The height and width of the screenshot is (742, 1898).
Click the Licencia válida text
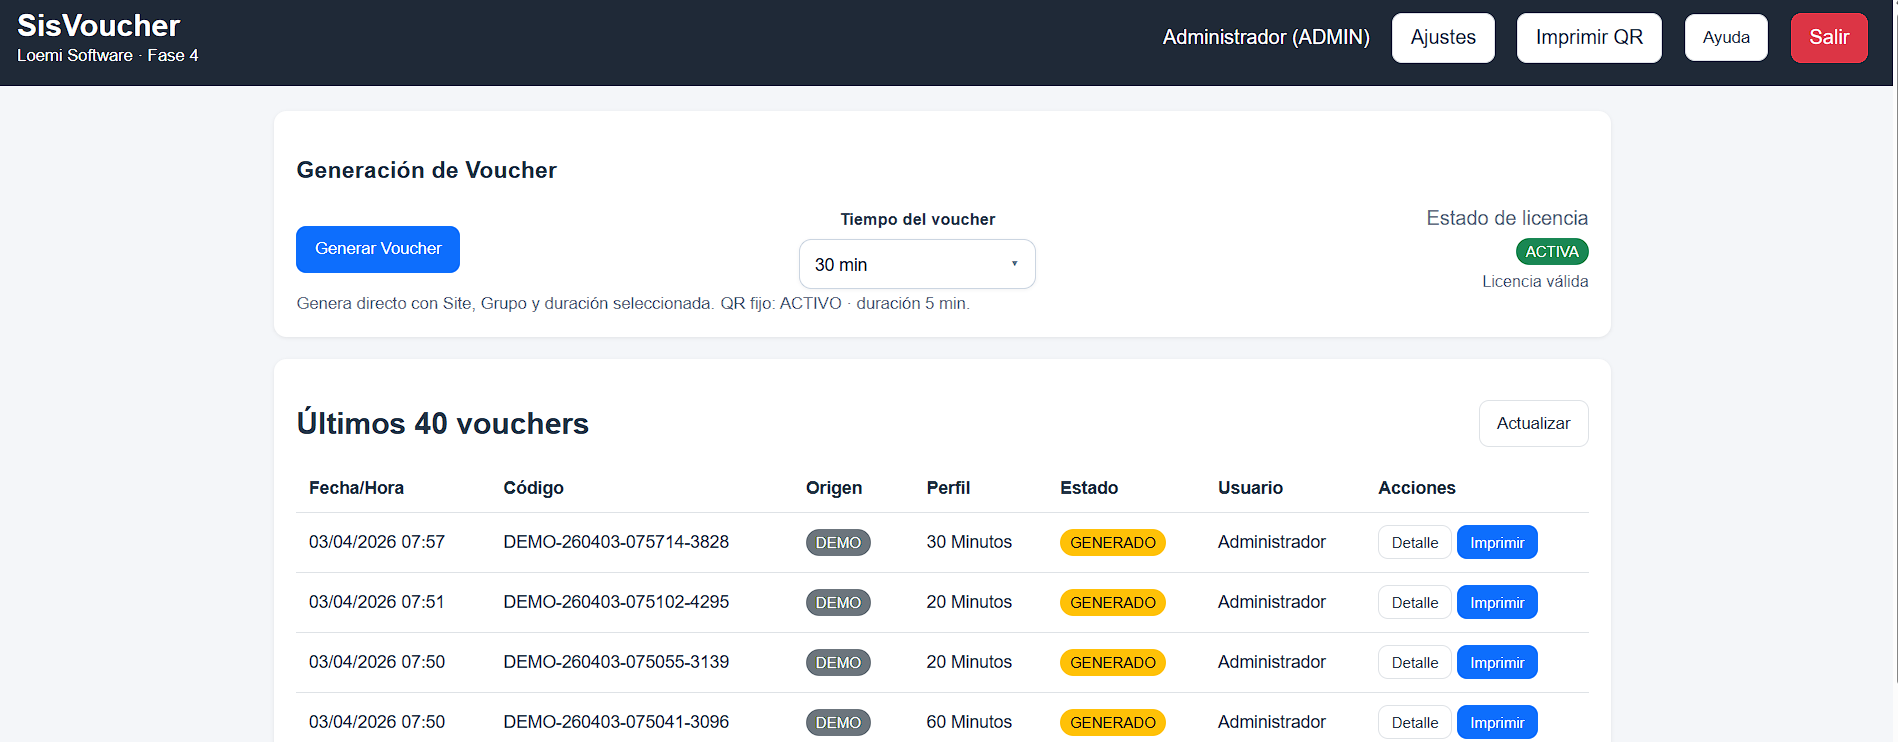tap(1535, 282)
